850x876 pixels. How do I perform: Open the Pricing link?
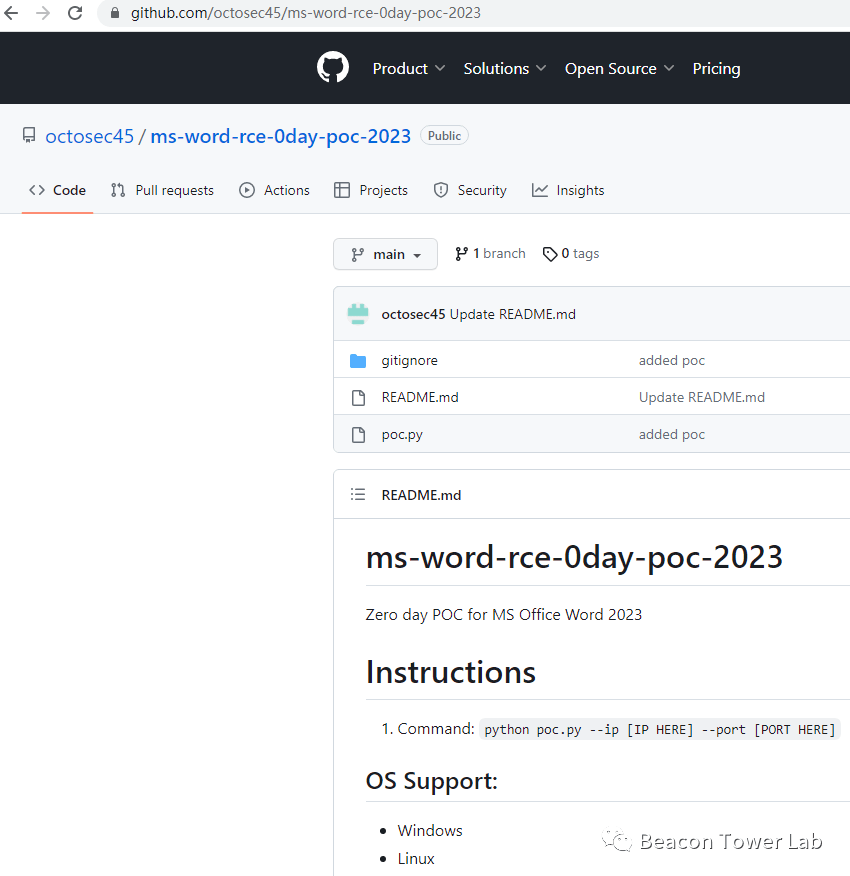pyautogui.click(x=716, y=68)
